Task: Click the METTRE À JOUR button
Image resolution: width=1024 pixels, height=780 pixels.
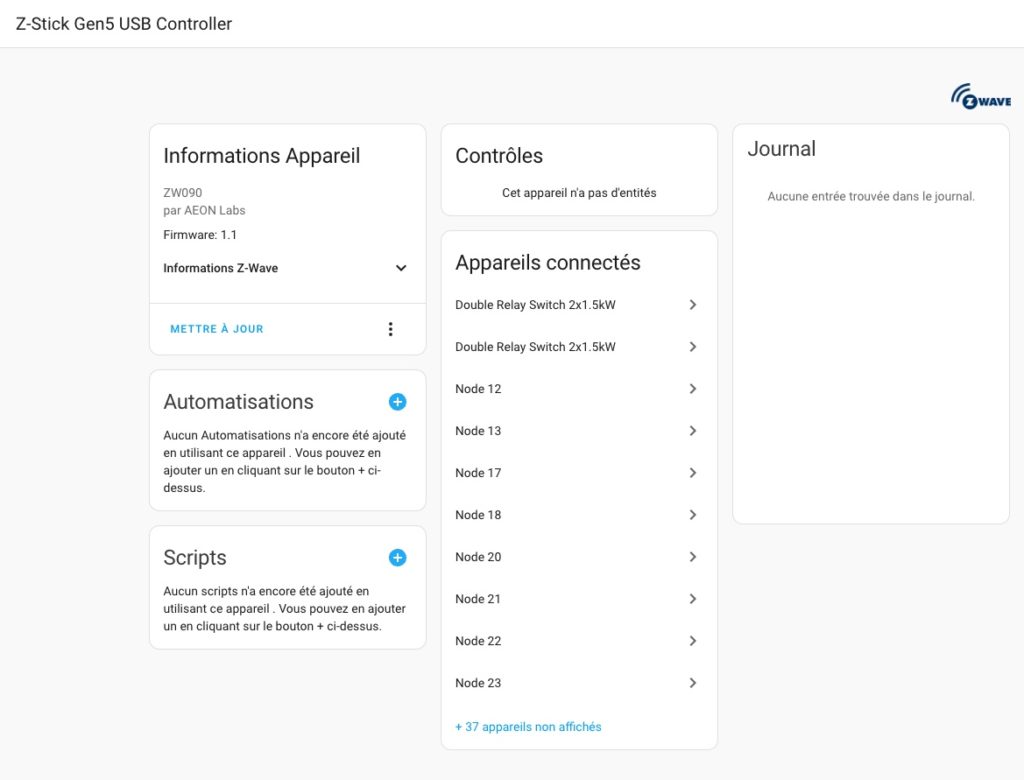Action: (x=217, y=329)
